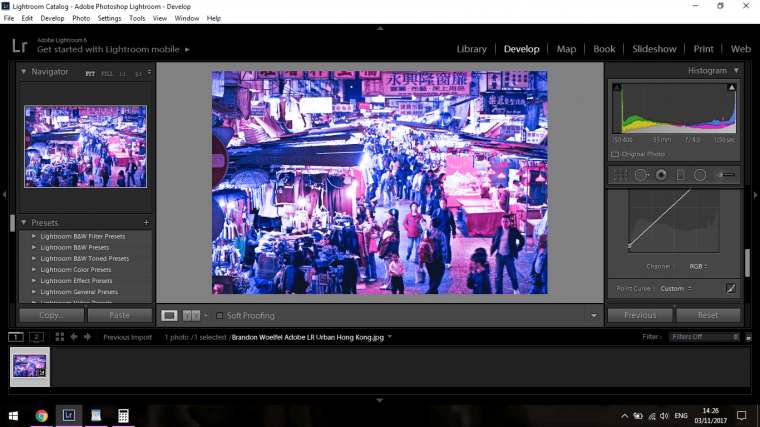Open Grid view from filmstrip bar

pos(60,336)
